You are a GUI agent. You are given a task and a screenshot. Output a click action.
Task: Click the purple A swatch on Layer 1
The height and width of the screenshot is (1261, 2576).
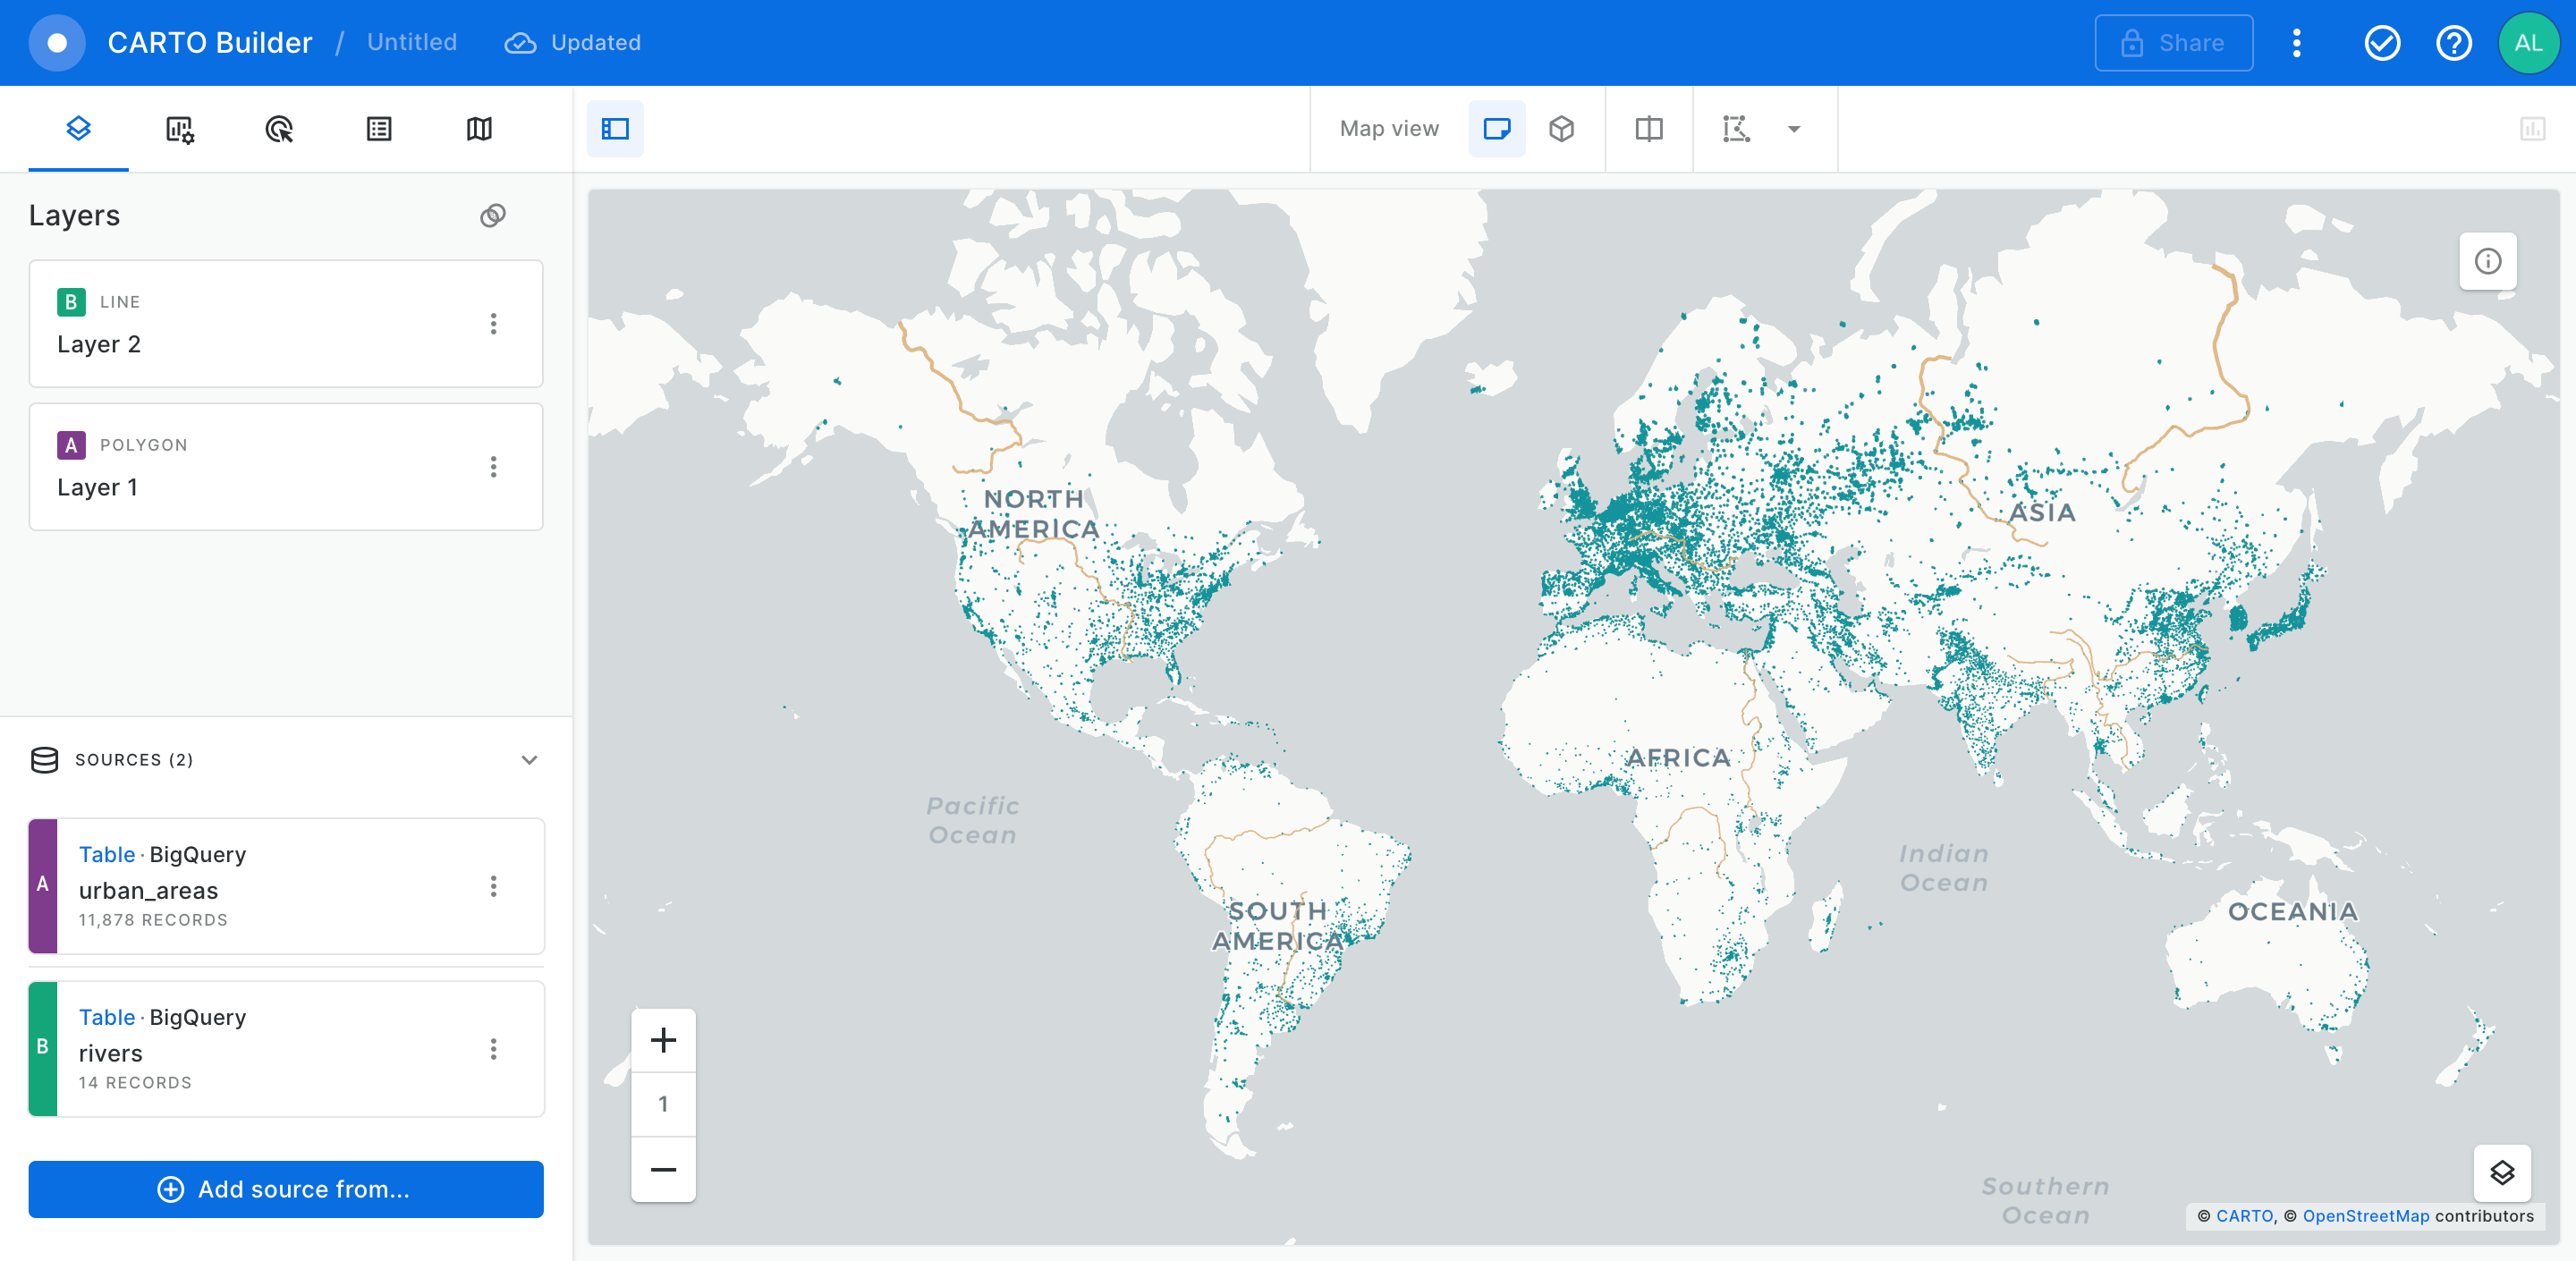[71, 445]
